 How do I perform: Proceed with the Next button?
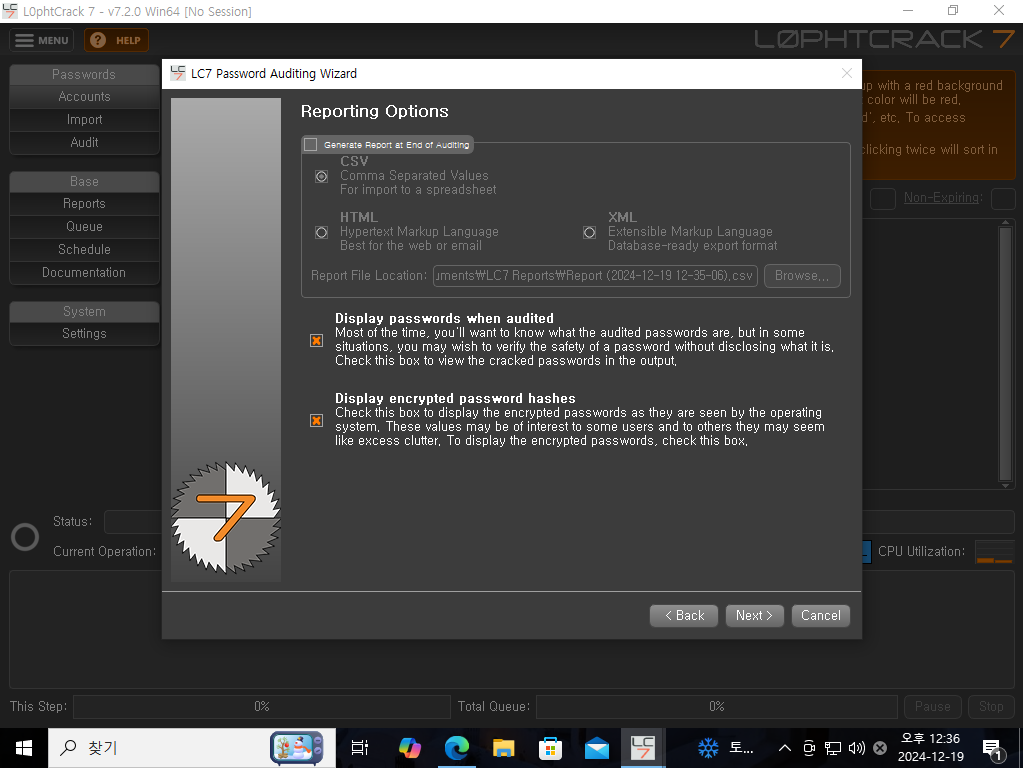click(x=754, y=615)
